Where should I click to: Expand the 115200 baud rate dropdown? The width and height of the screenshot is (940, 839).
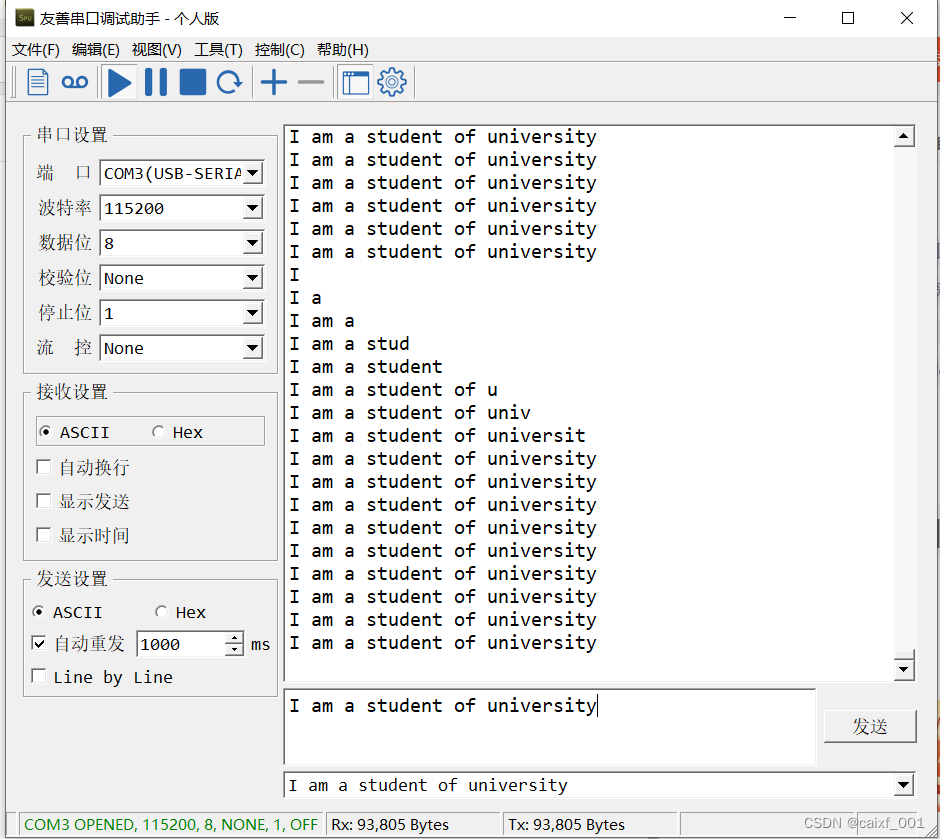click(x=253, y=208)
